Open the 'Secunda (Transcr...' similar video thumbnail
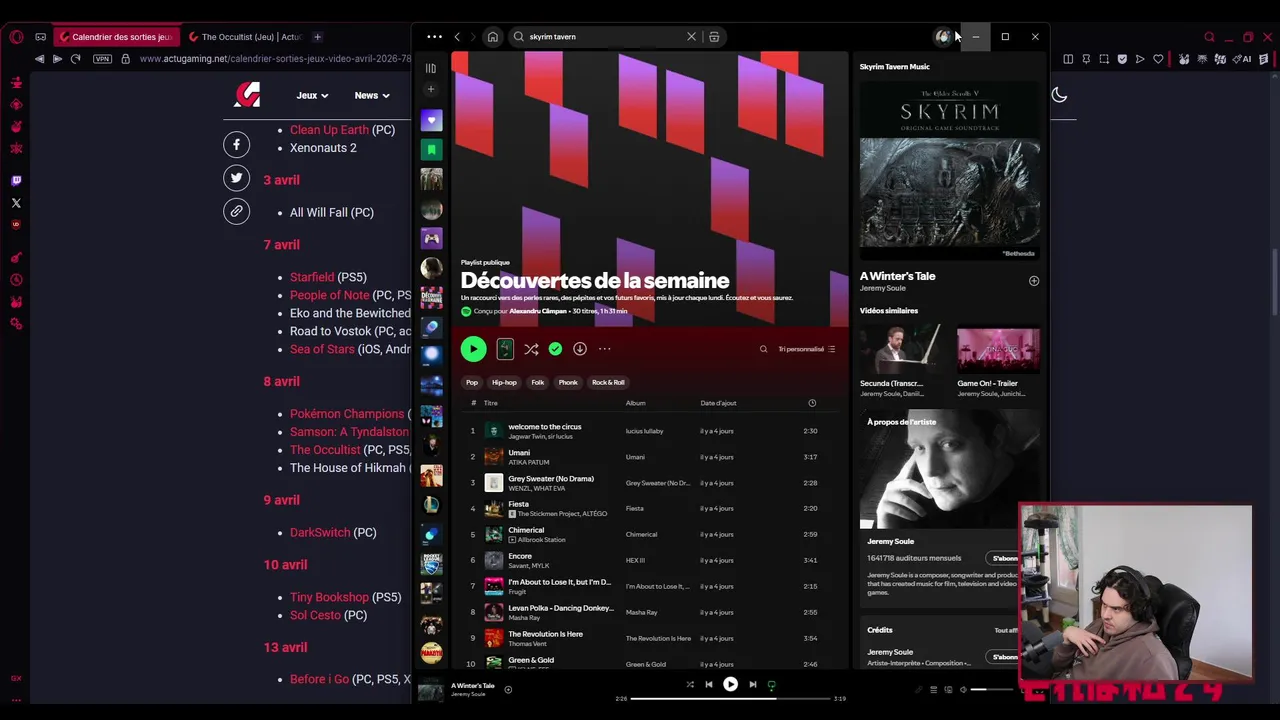The width and height of the screenshot is (1280, 720). 900,350
